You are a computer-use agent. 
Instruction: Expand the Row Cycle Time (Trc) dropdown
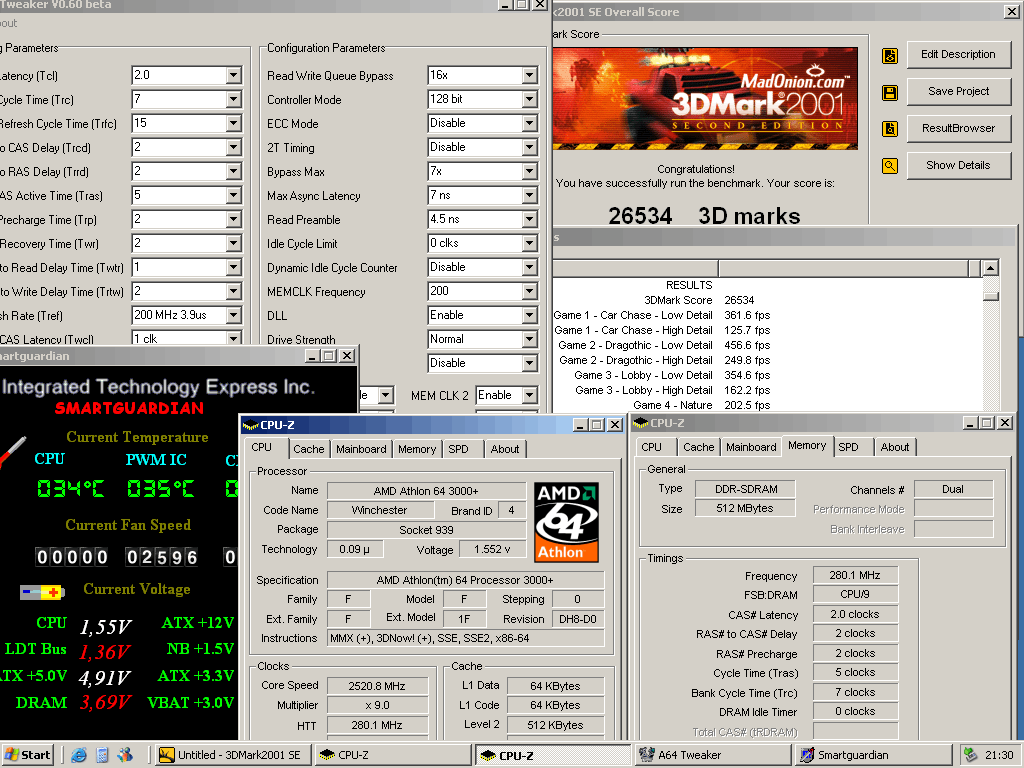coord(233,99)
